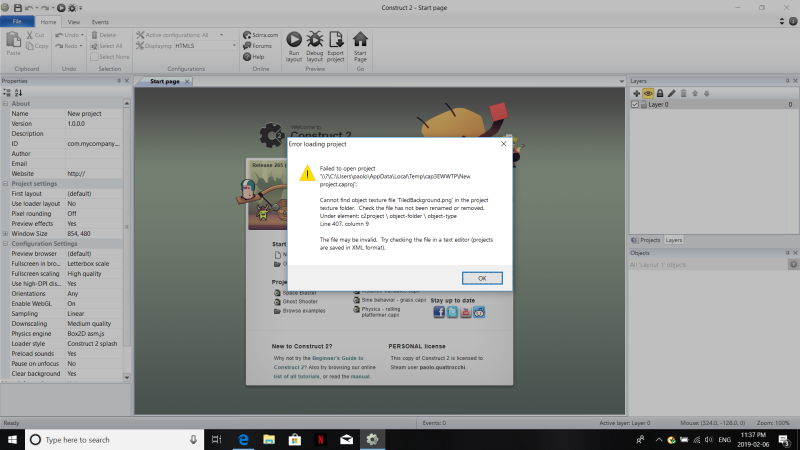Click the Paste clipboard icon
This screenshot has width=800, height=450.
13,40
